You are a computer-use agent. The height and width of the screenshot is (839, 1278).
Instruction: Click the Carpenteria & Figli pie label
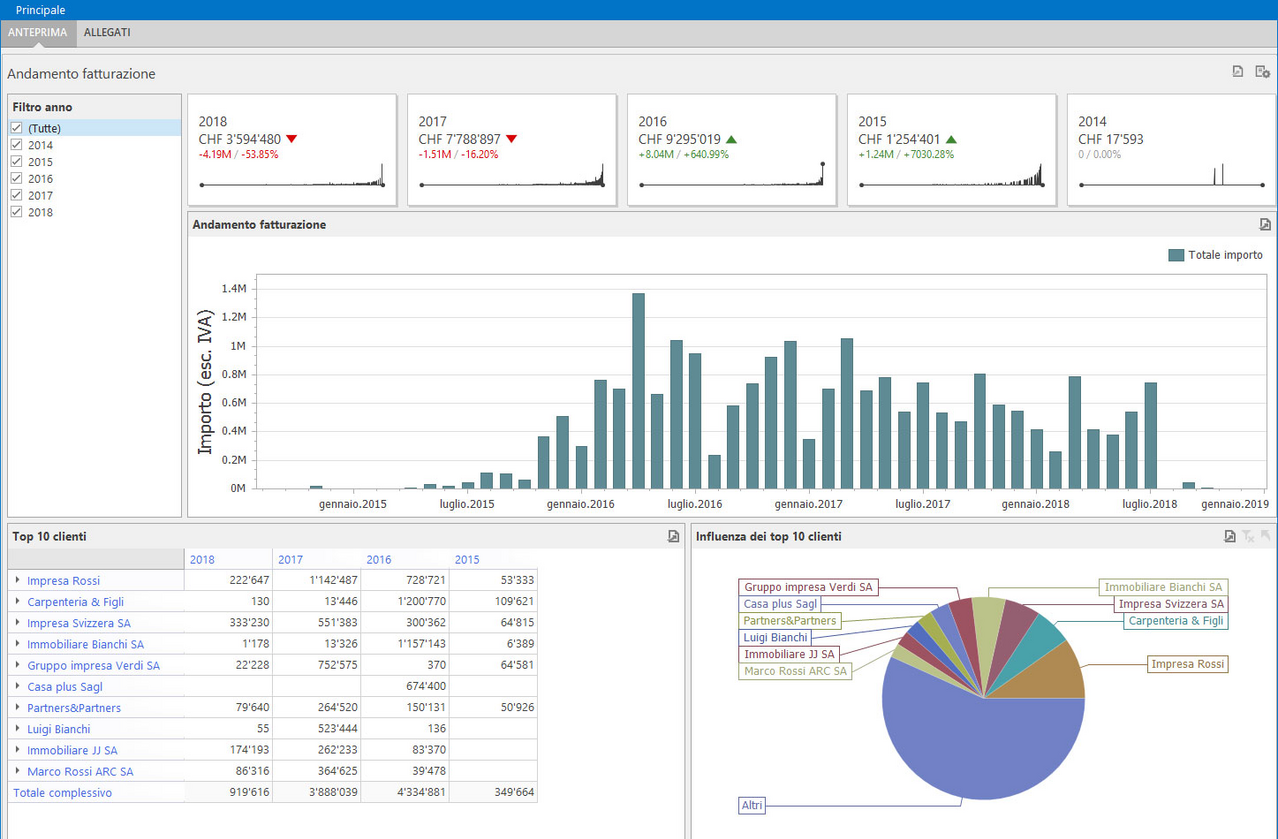tap(1175, 621)
